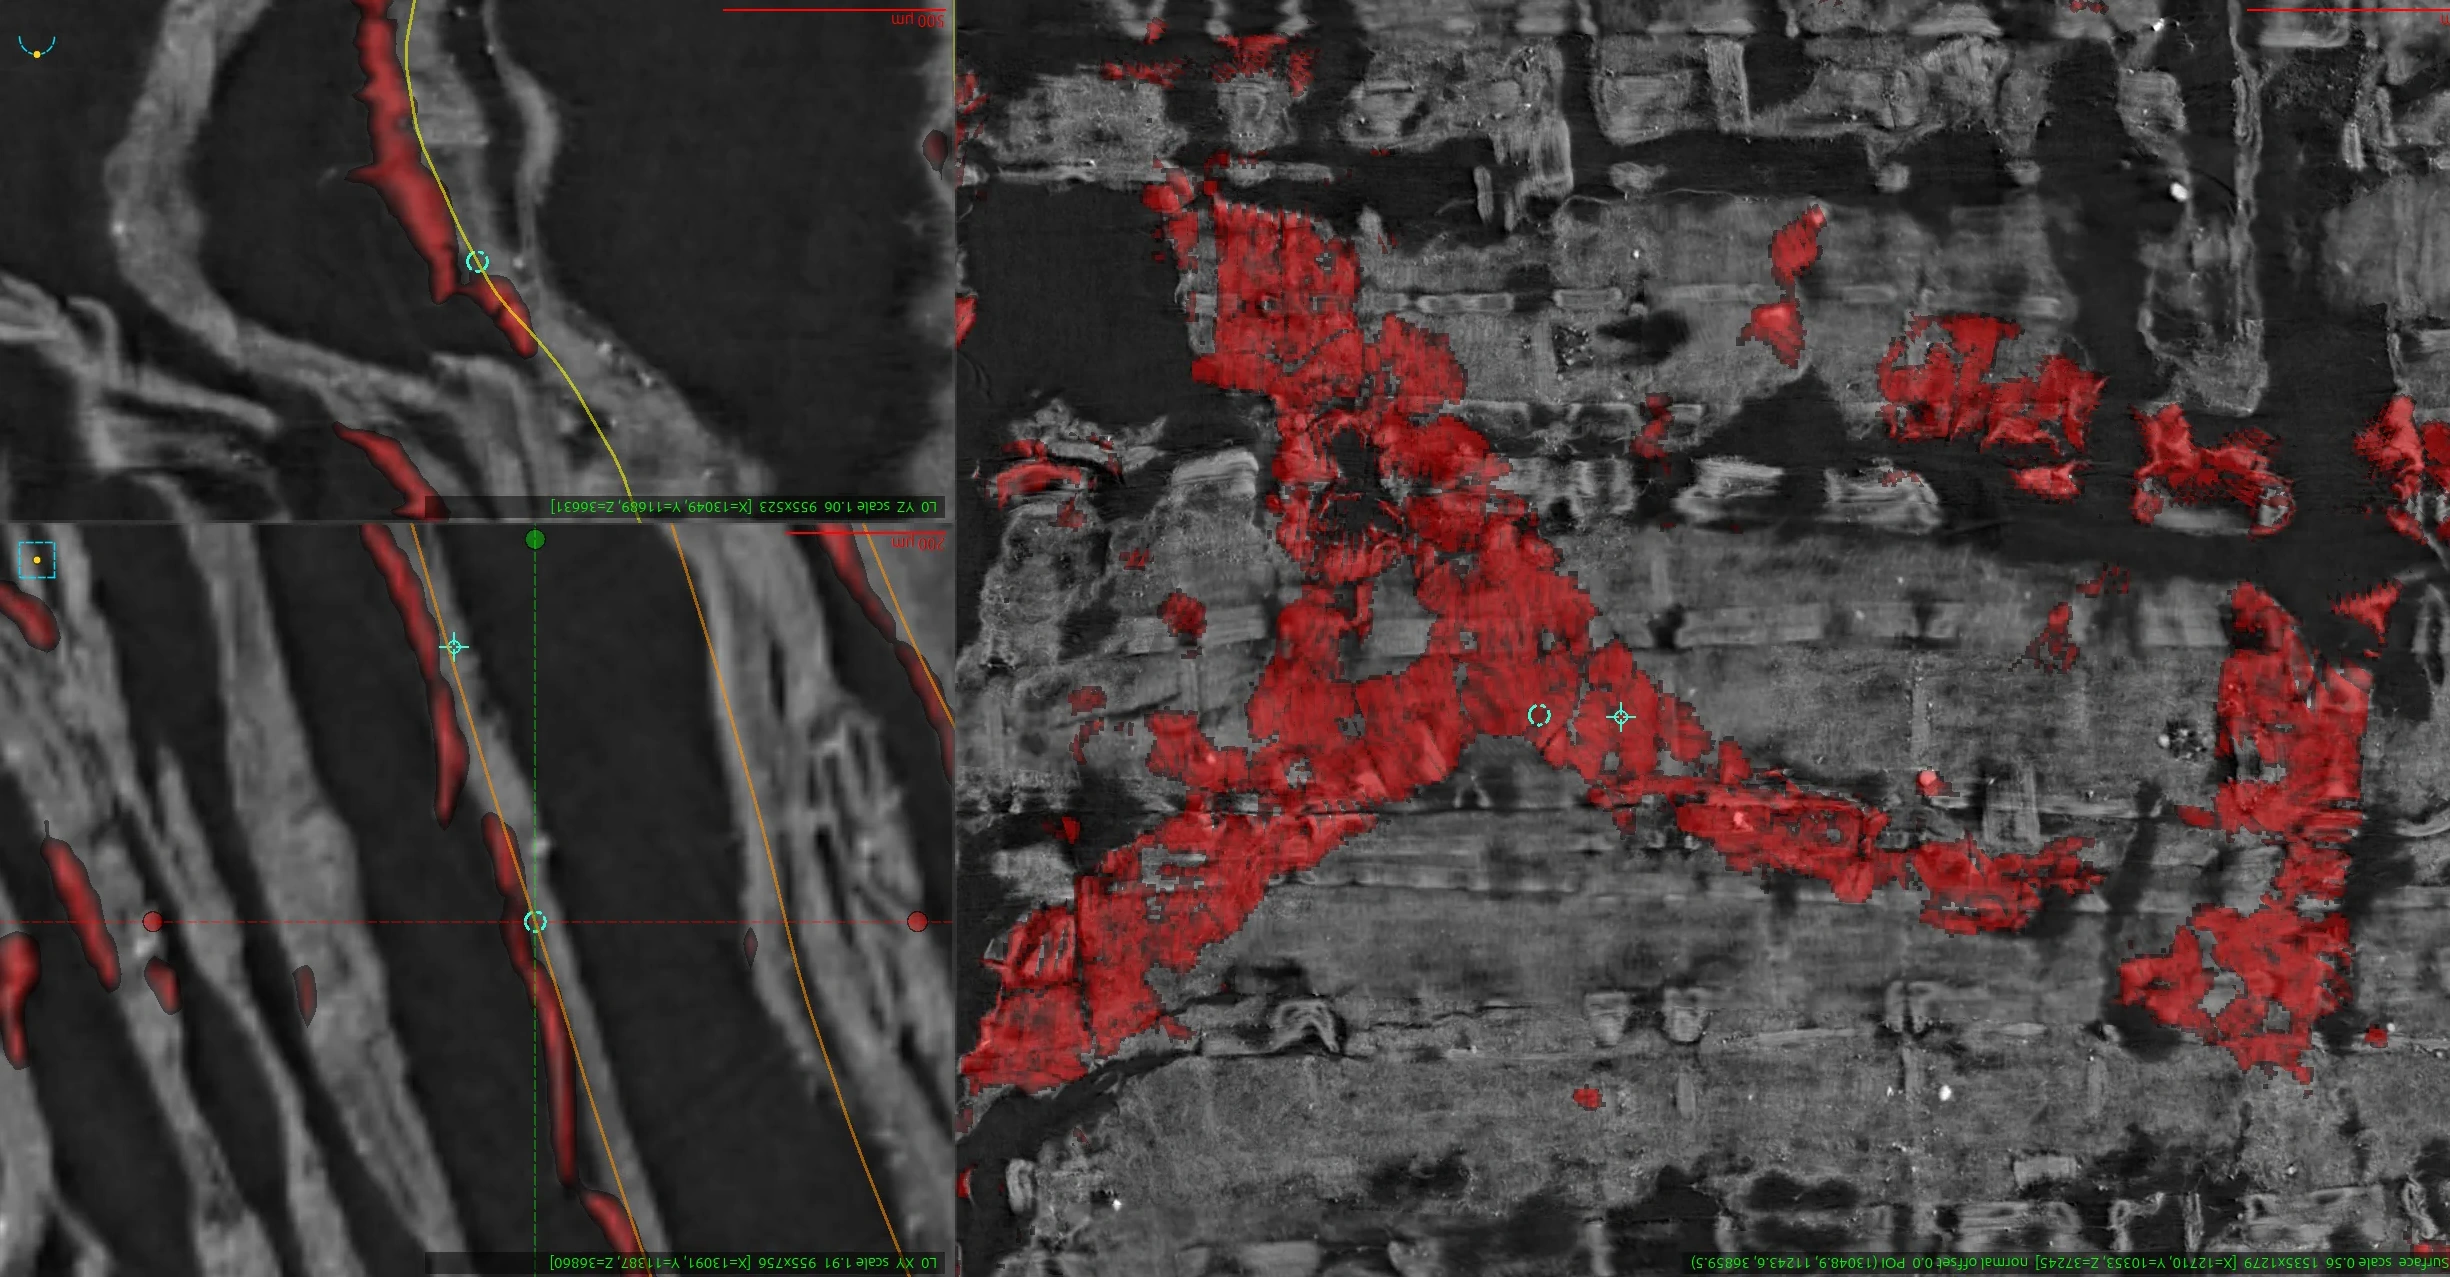
Task: Click the 500 µm scale bar in YZ view
Action: pyautogui.click(x=833, y=10)
